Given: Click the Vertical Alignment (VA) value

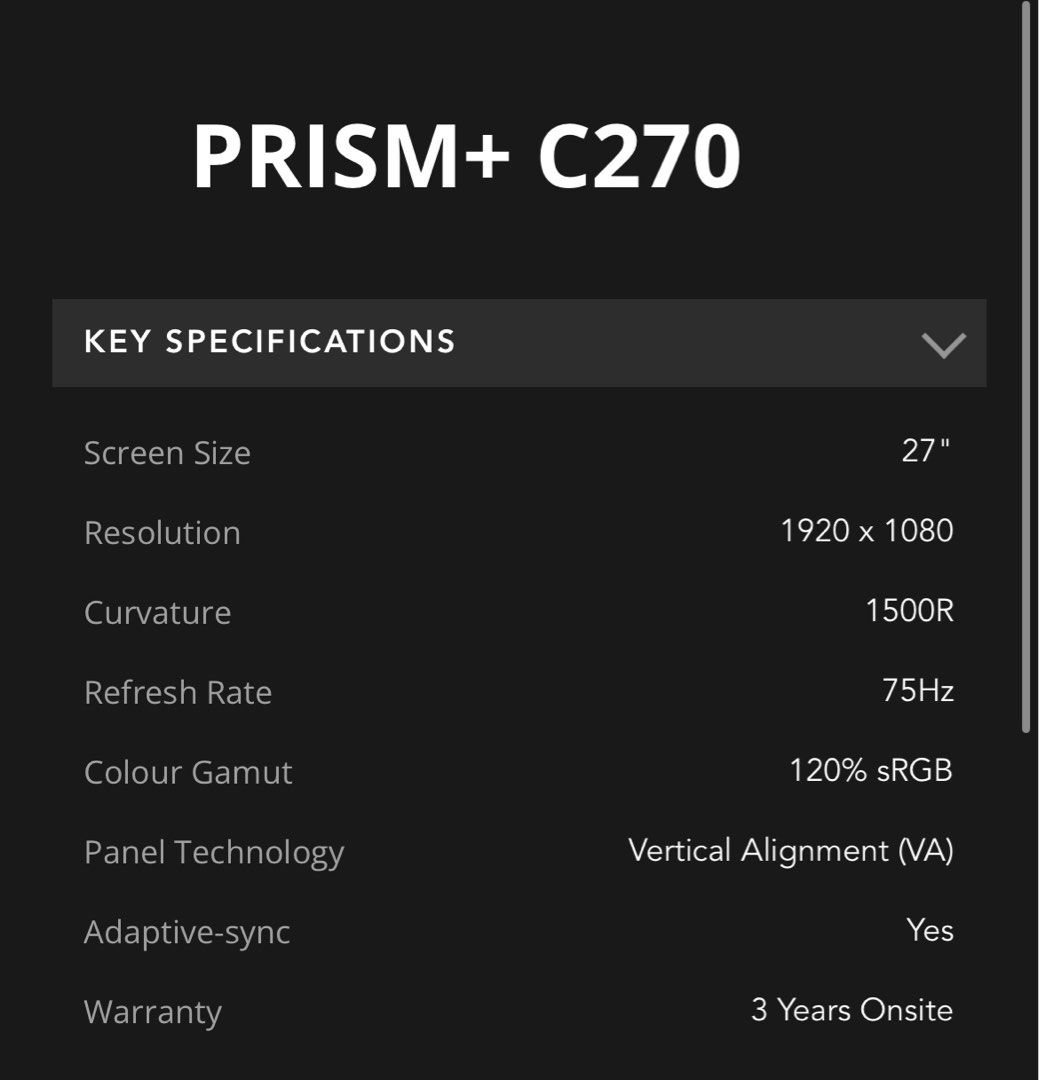Looking at the screenshot, I should coord(791,851).
